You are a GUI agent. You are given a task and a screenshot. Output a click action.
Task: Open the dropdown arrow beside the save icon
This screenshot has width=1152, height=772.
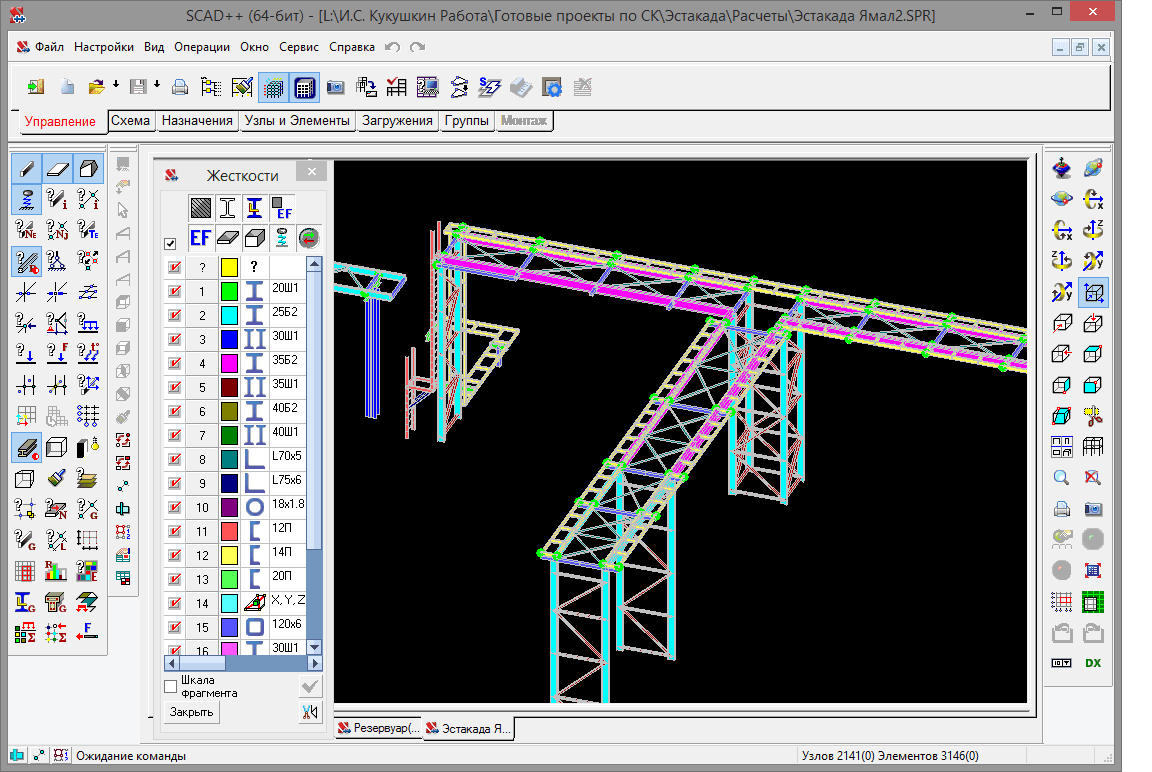(157, 85)
